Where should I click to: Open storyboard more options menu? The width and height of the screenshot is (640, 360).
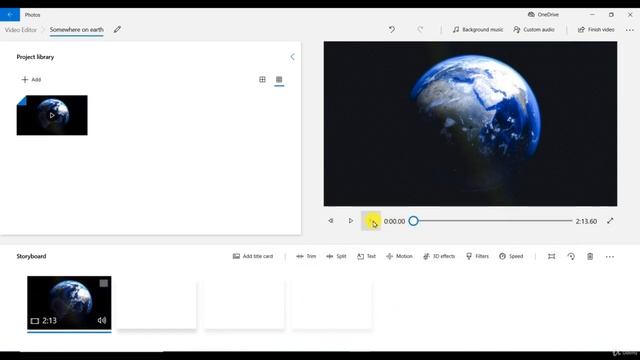[610, 257]
